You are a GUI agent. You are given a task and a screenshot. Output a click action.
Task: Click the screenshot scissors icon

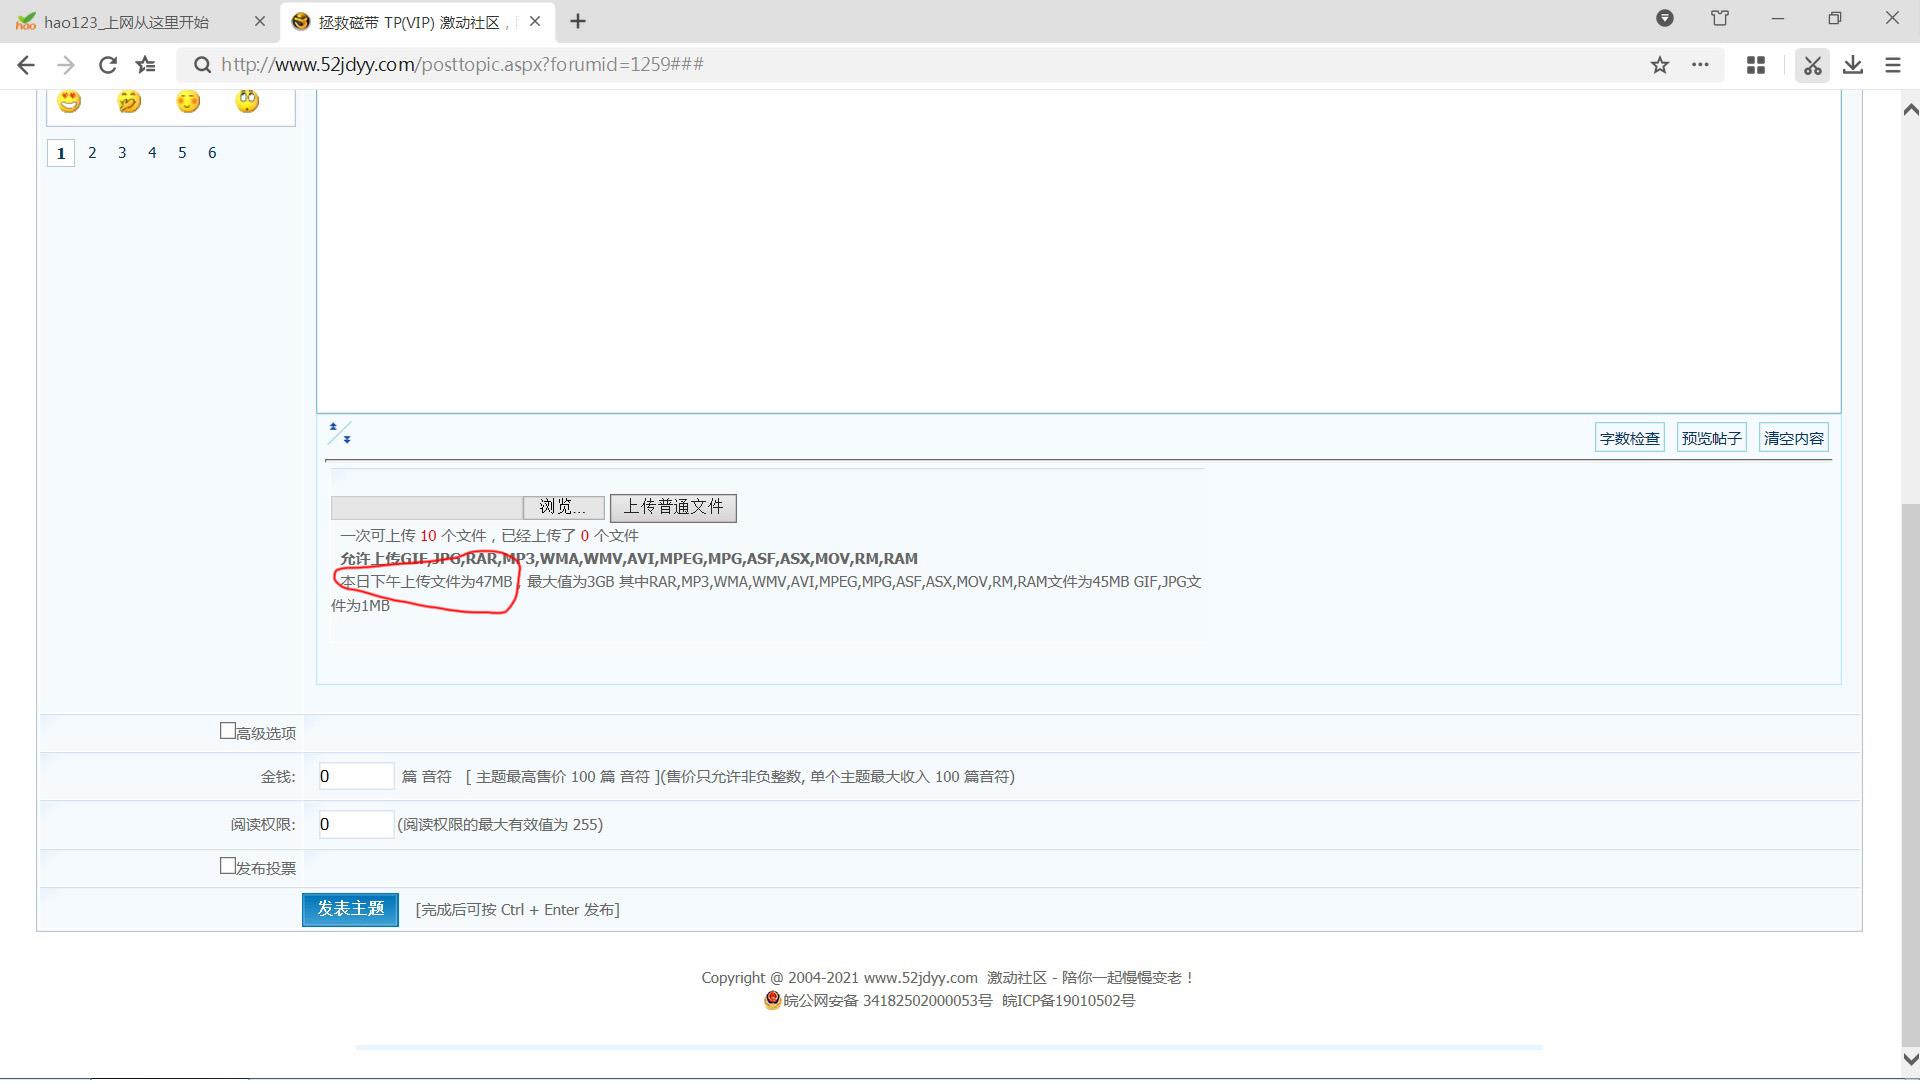pos(1812,65)
